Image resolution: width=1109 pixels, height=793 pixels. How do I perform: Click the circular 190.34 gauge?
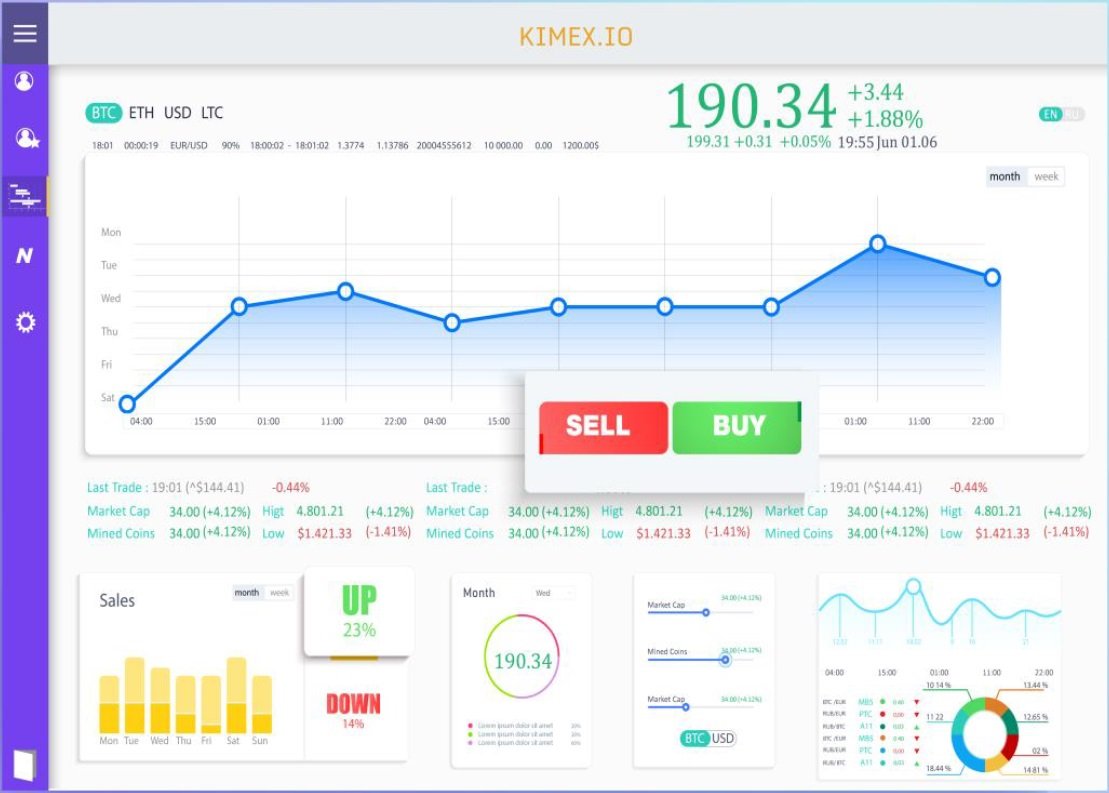tap(522, 656)
